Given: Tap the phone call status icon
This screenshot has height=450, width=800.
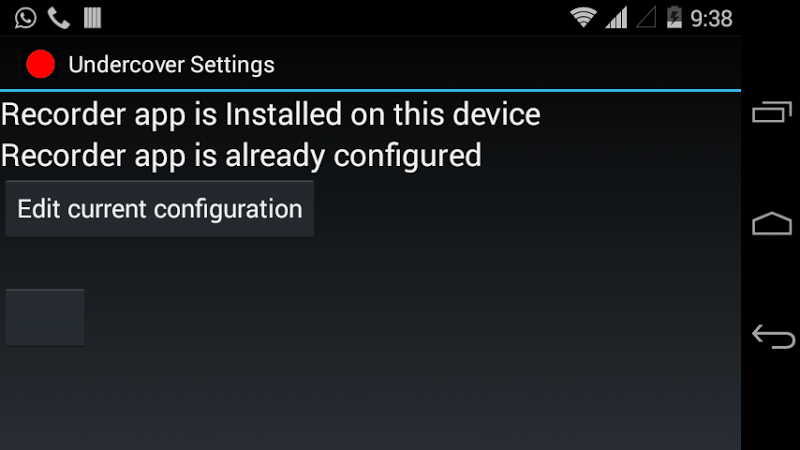Looking at the screenshot, I should pos(59,18).
